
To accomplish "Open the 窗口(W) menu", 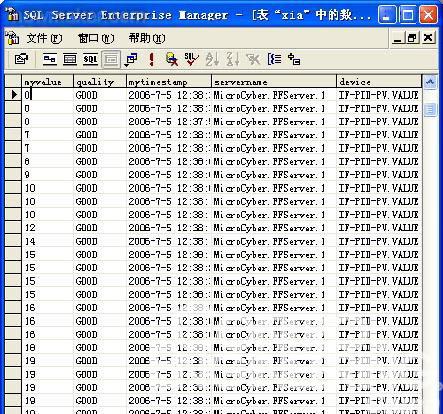I will [x=96, y=38].
